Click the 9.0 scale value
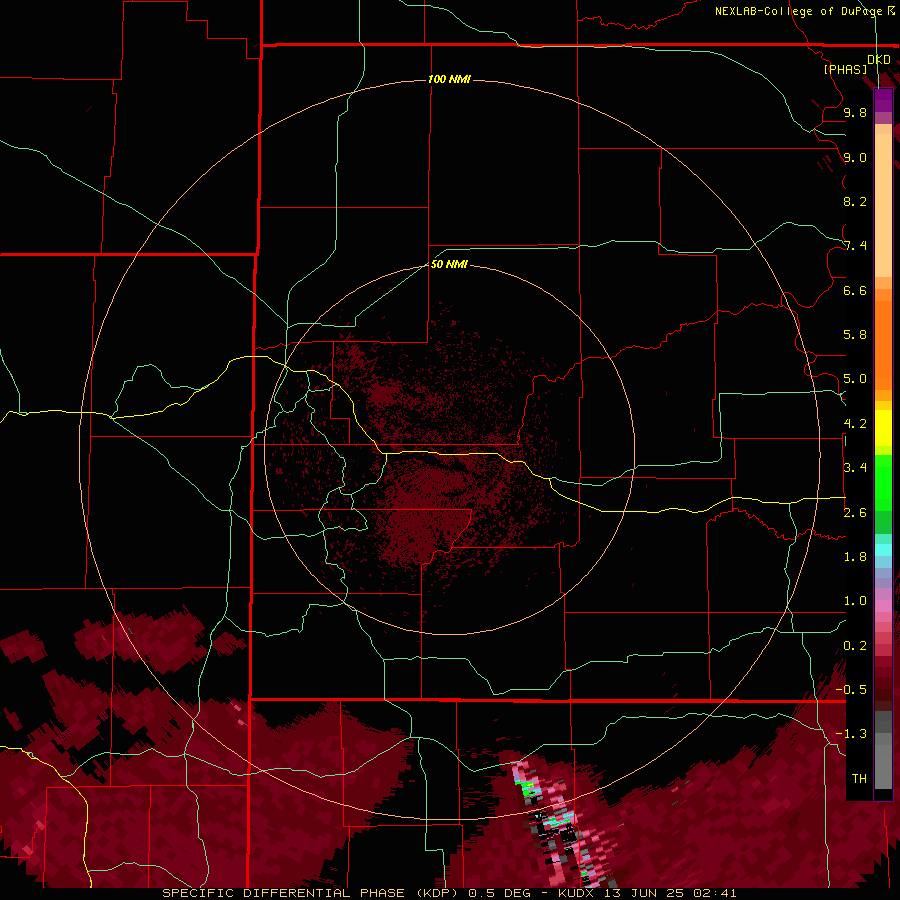Image resolution: width=900 pixels, height=900 pixels. coord(855,157)
